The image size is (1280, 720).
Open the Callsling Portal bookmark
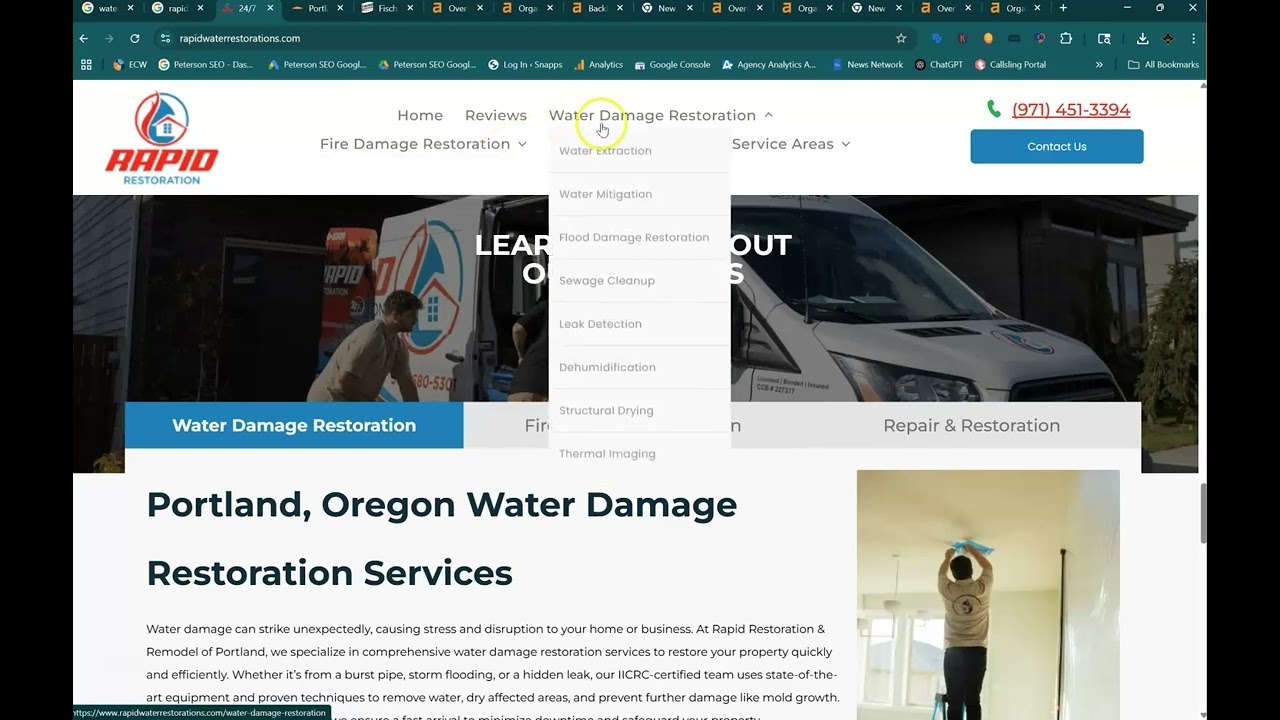tap(1010, 64)
